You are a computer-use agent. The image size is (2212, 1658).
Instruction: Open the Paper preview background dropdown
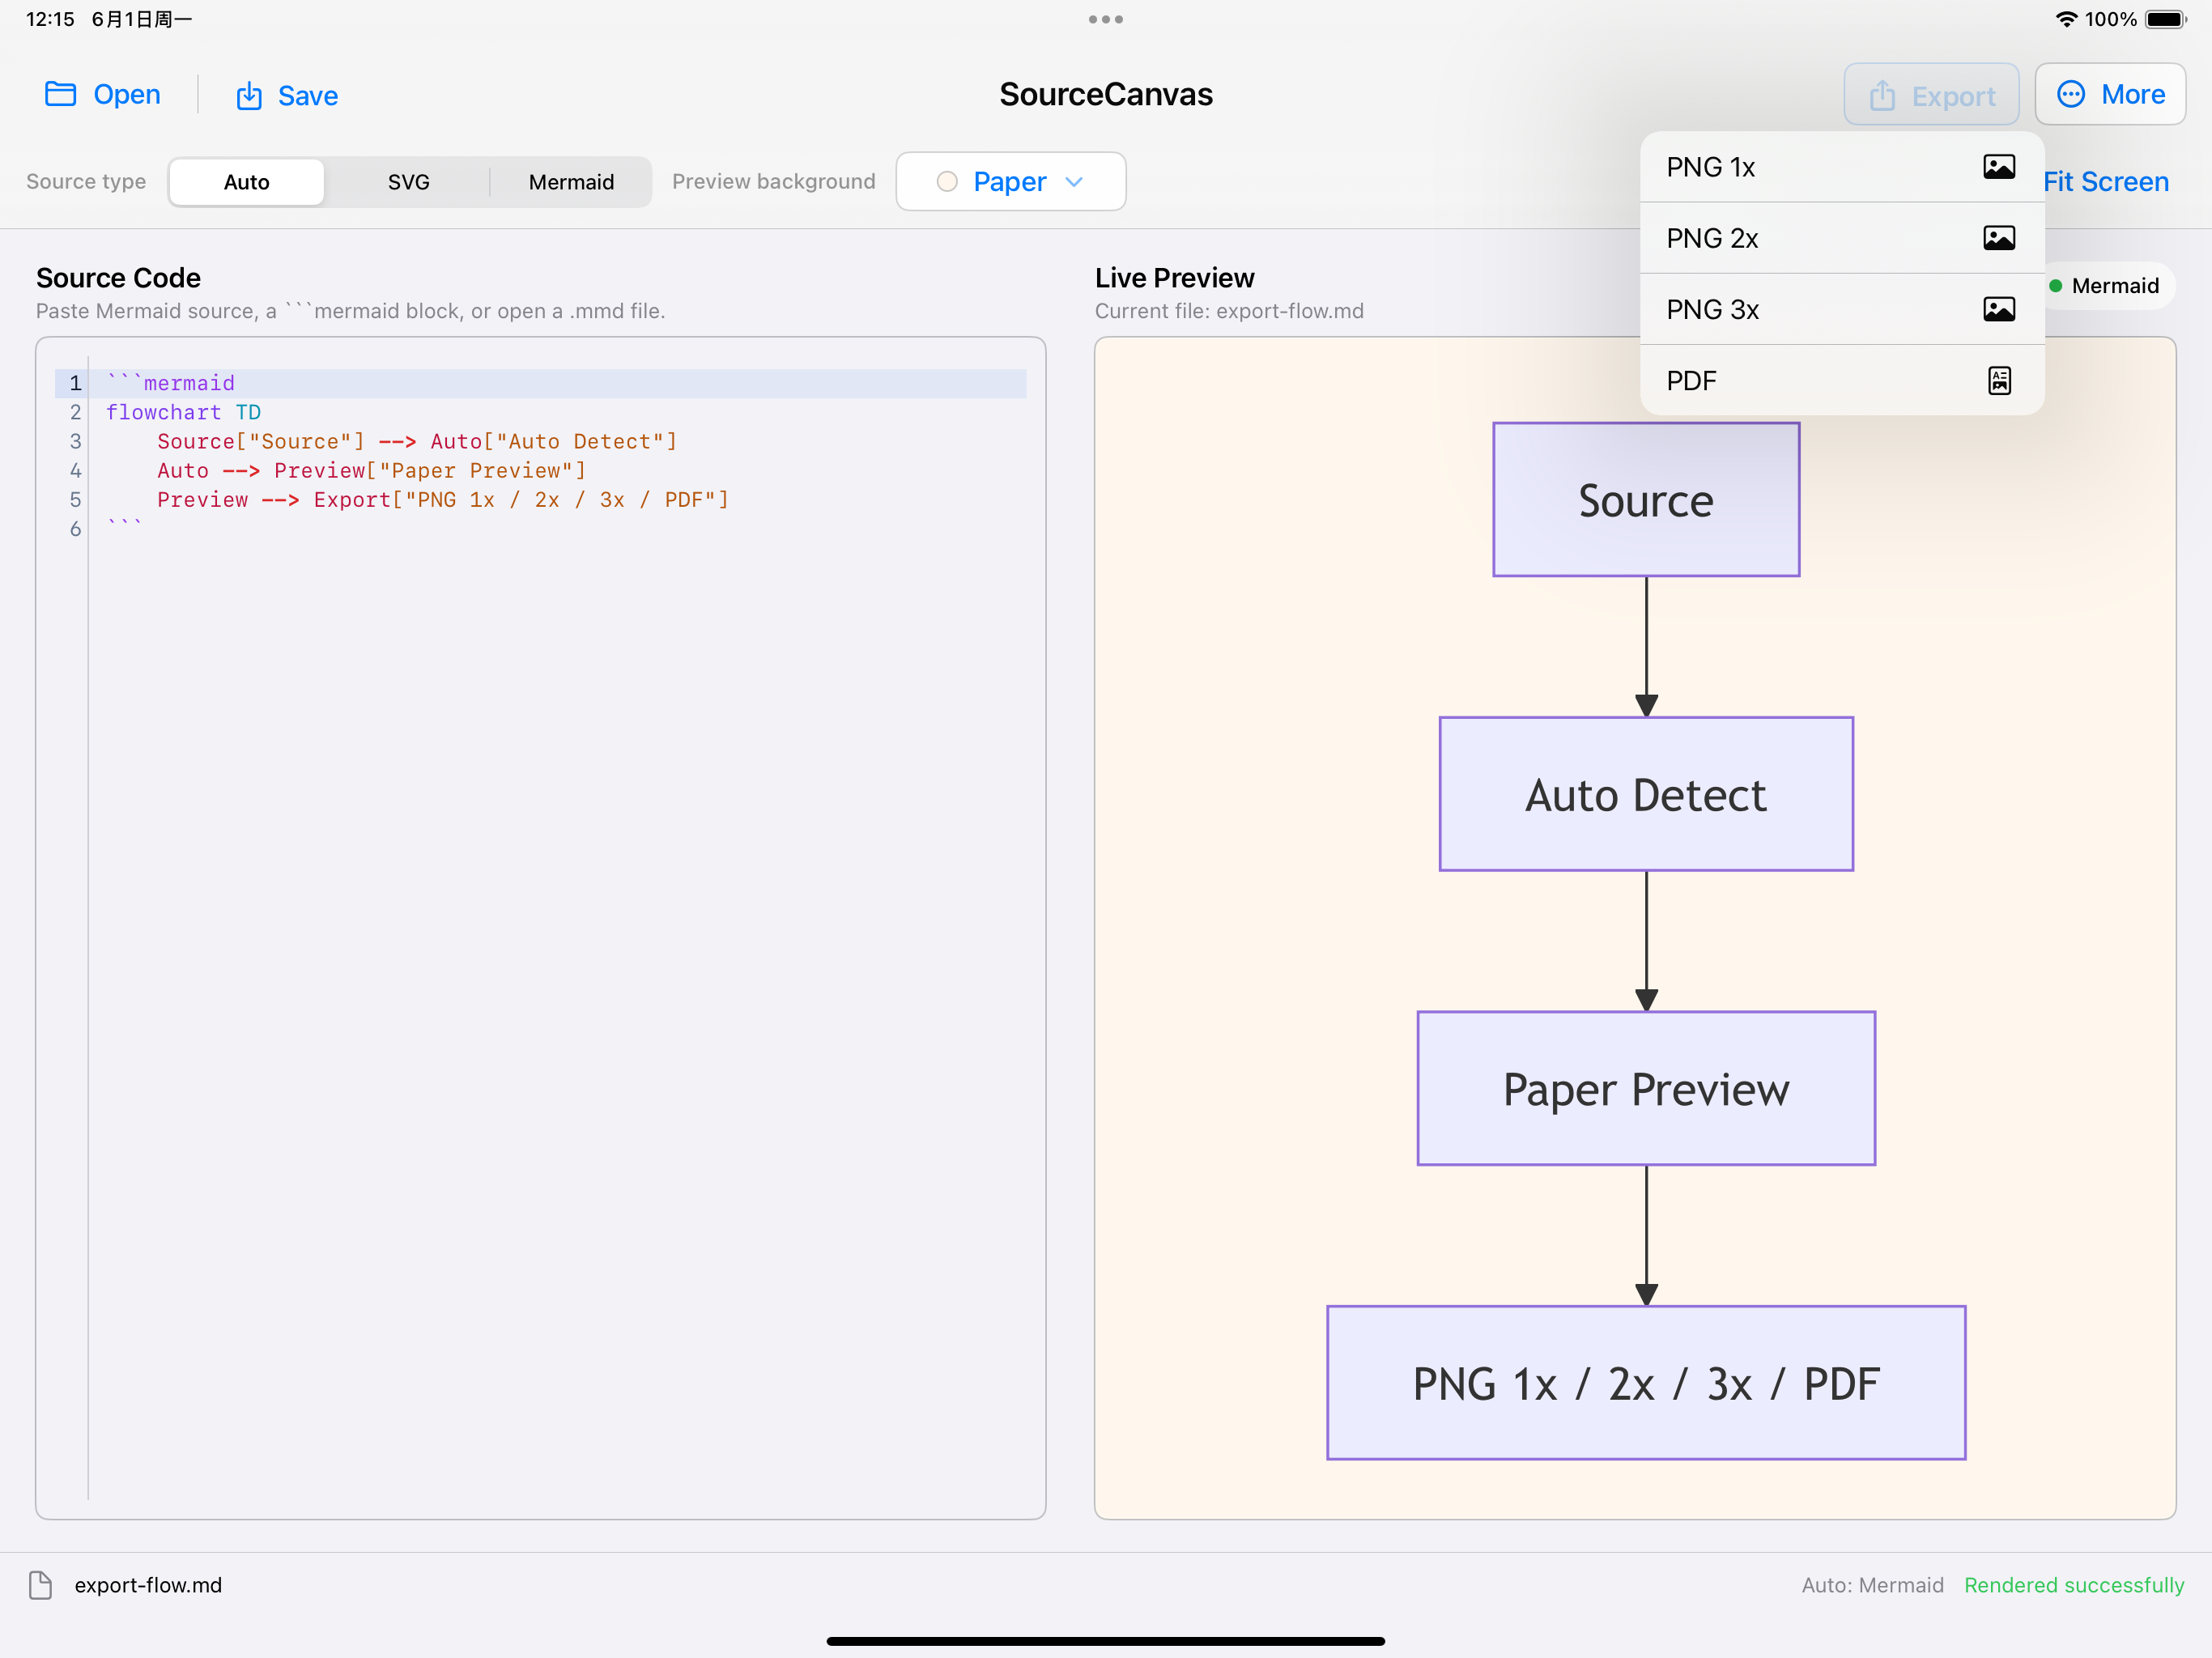1010,181
